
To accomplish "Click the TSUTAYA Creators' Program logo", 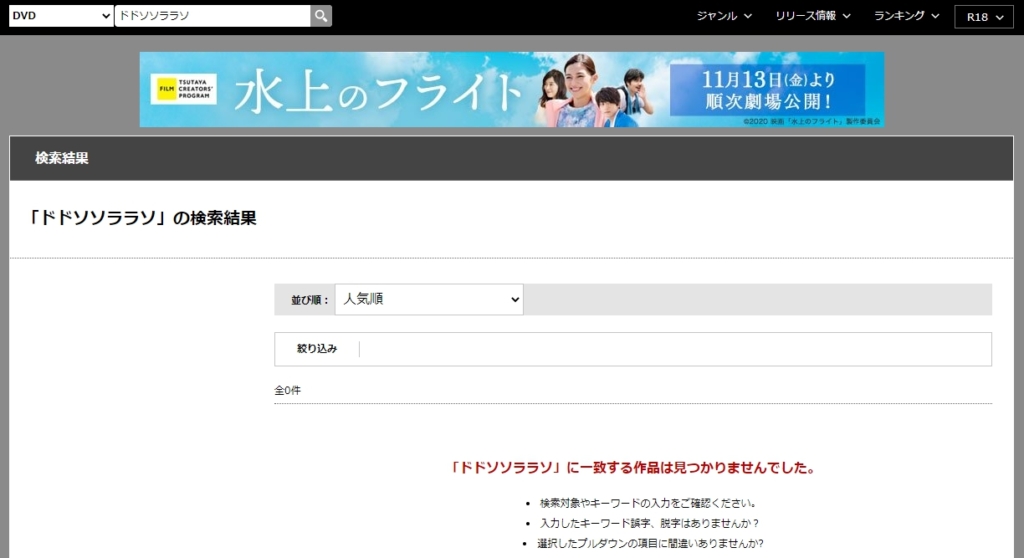I will tap(184, 90).
